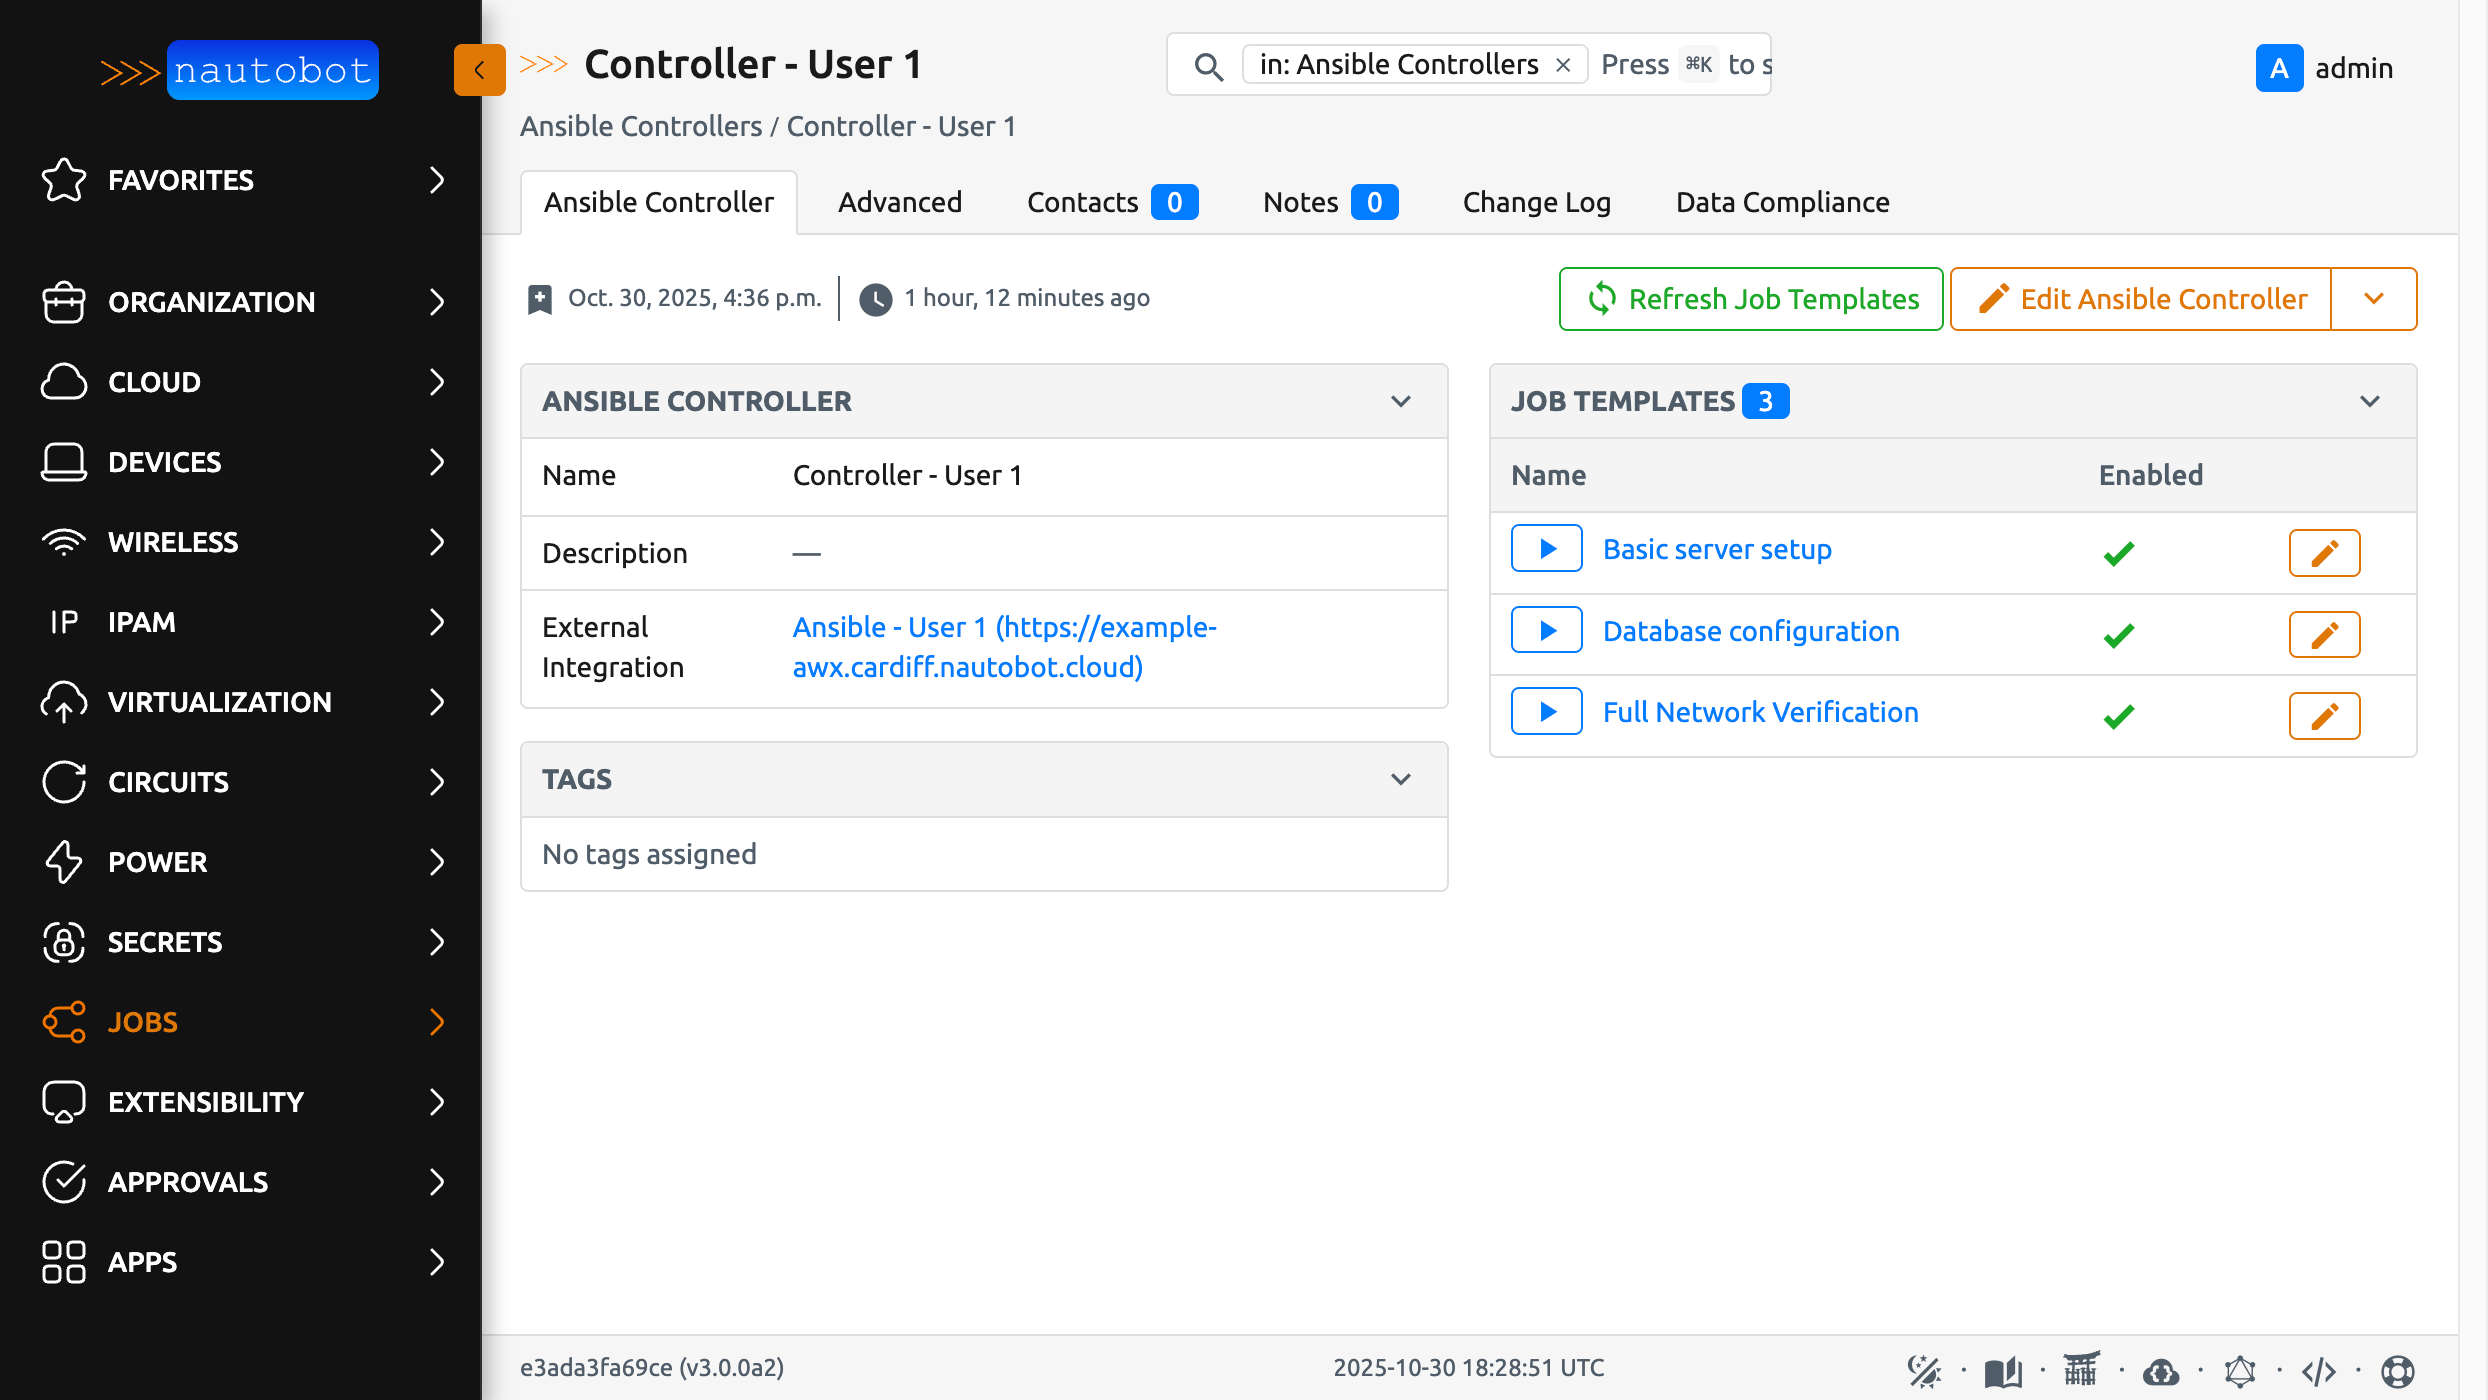Open the Change Log tab
This screenshot has width=2488, height=1400.
point(1536,202)
